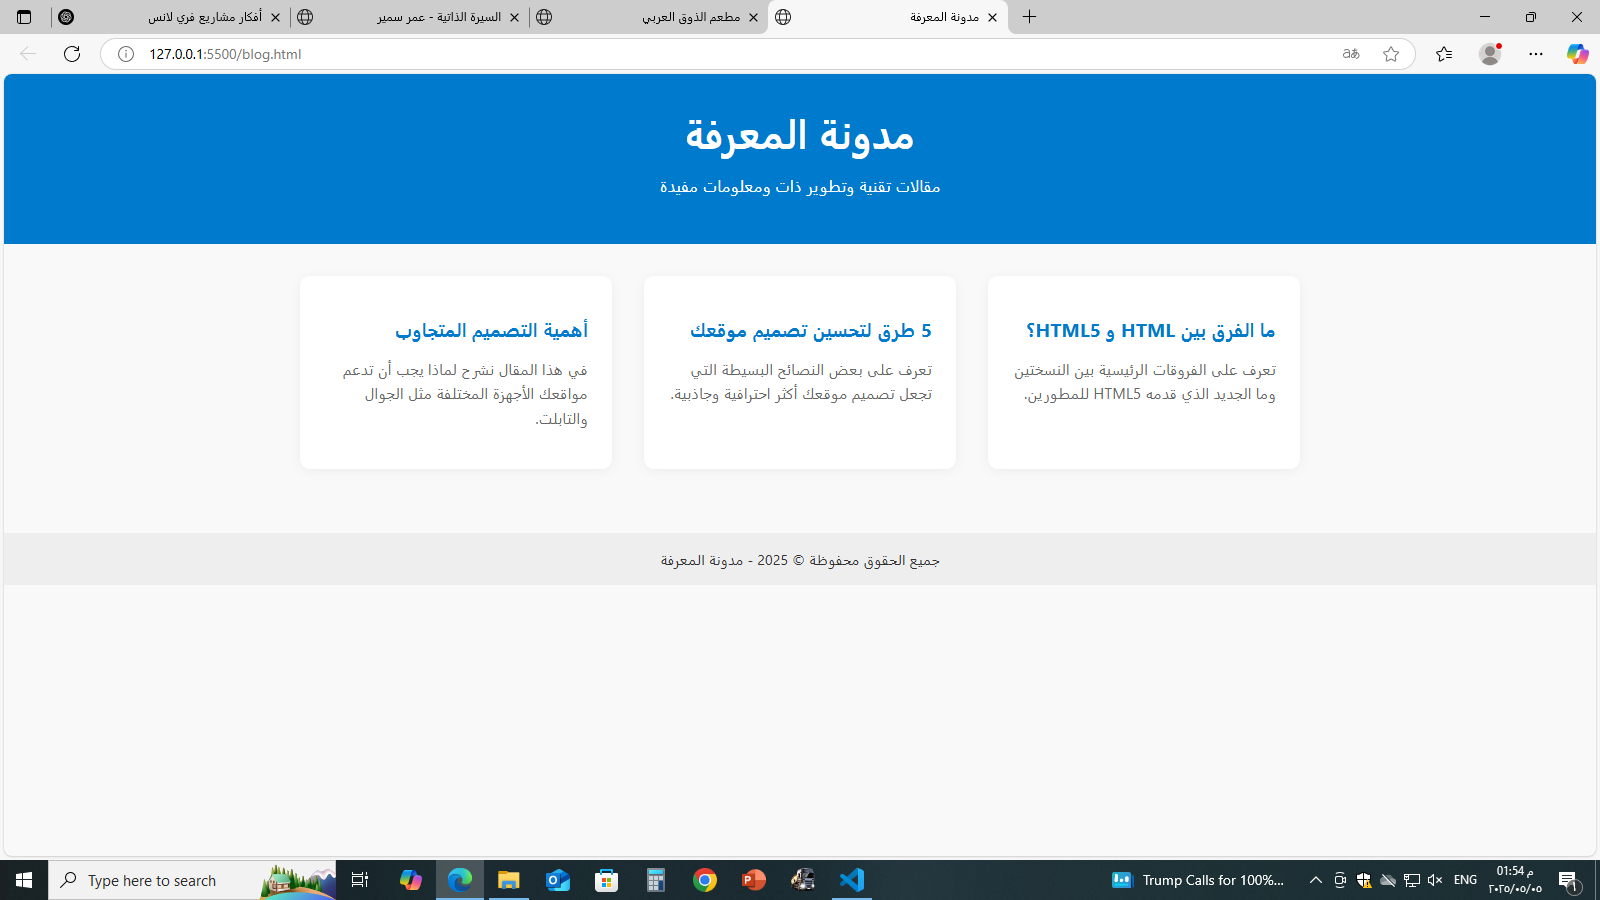This screenshot has width=1600, height=900.
Task: Open article 5 طرق لتحسين تصميم موقعك
Action: pyautogui.click(x=811, y=330)
